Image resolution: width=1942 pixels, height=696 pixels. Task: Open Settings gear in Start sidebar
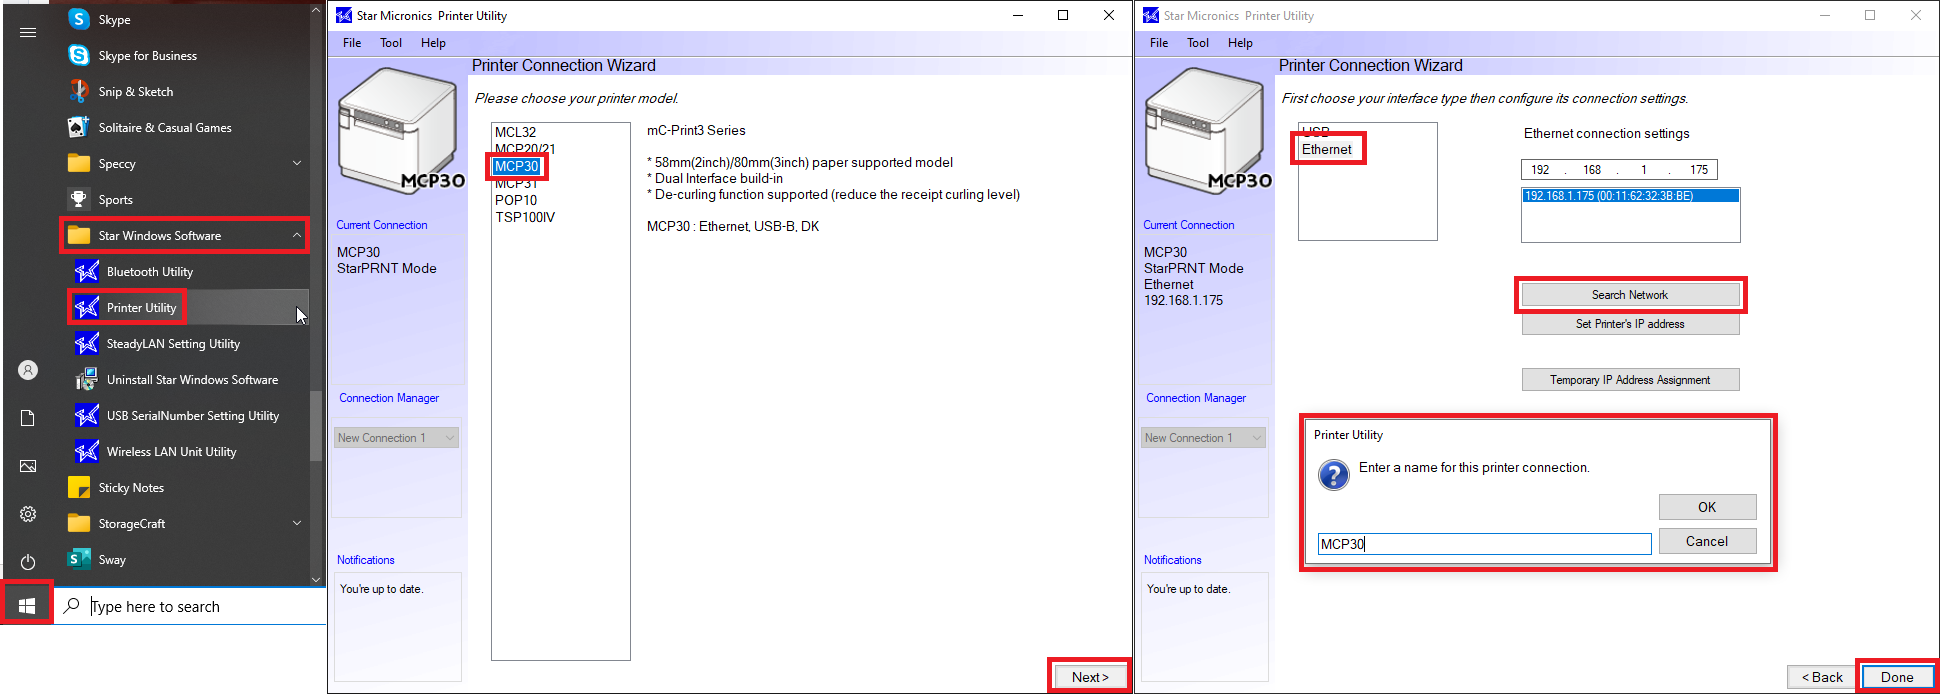click(28, 514)
